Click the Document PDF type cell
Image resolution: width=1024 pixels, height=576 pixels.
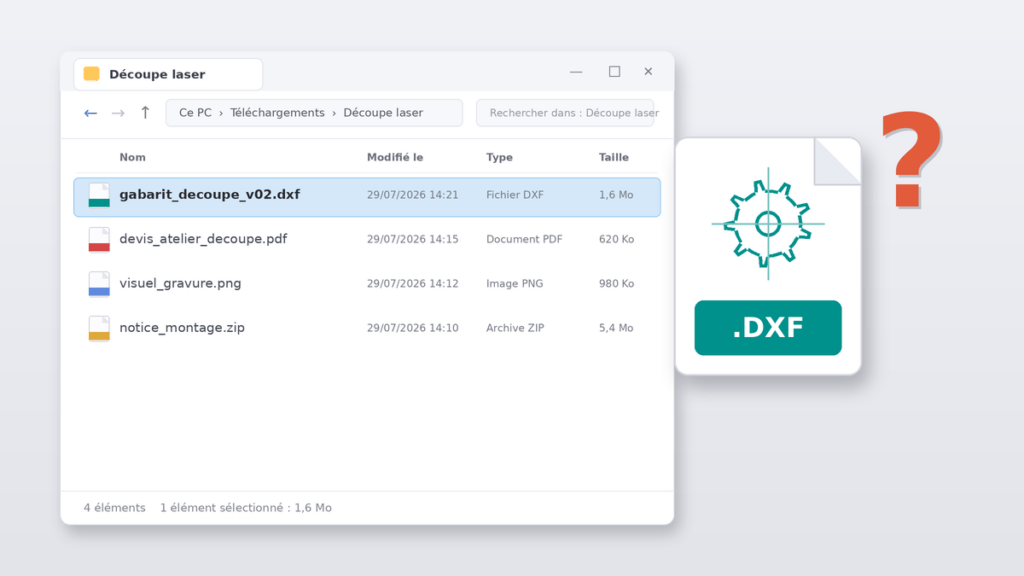[524, 240]
